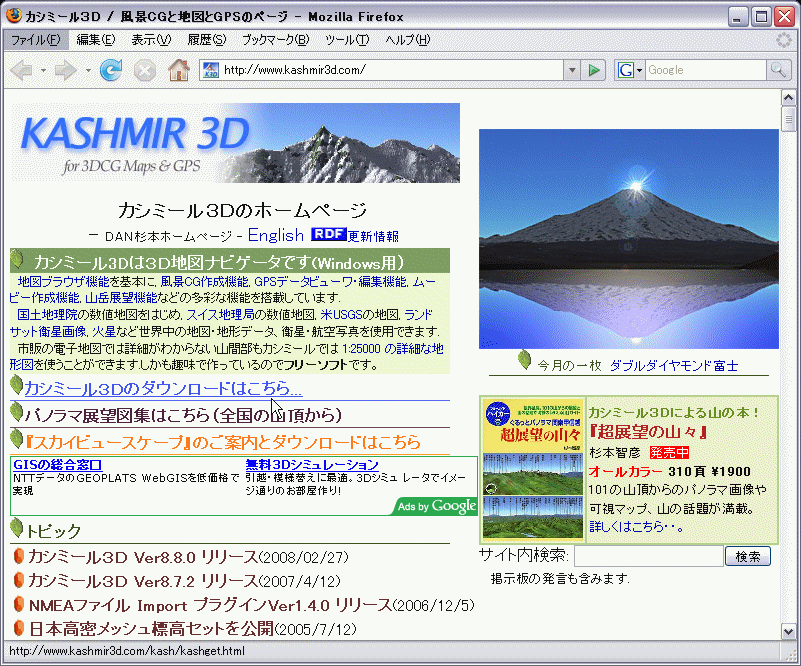This screenshot has width=801, height=666.
Task: Click the Kashmir site favicon in address bar
Action: click(x=210, y=70)
